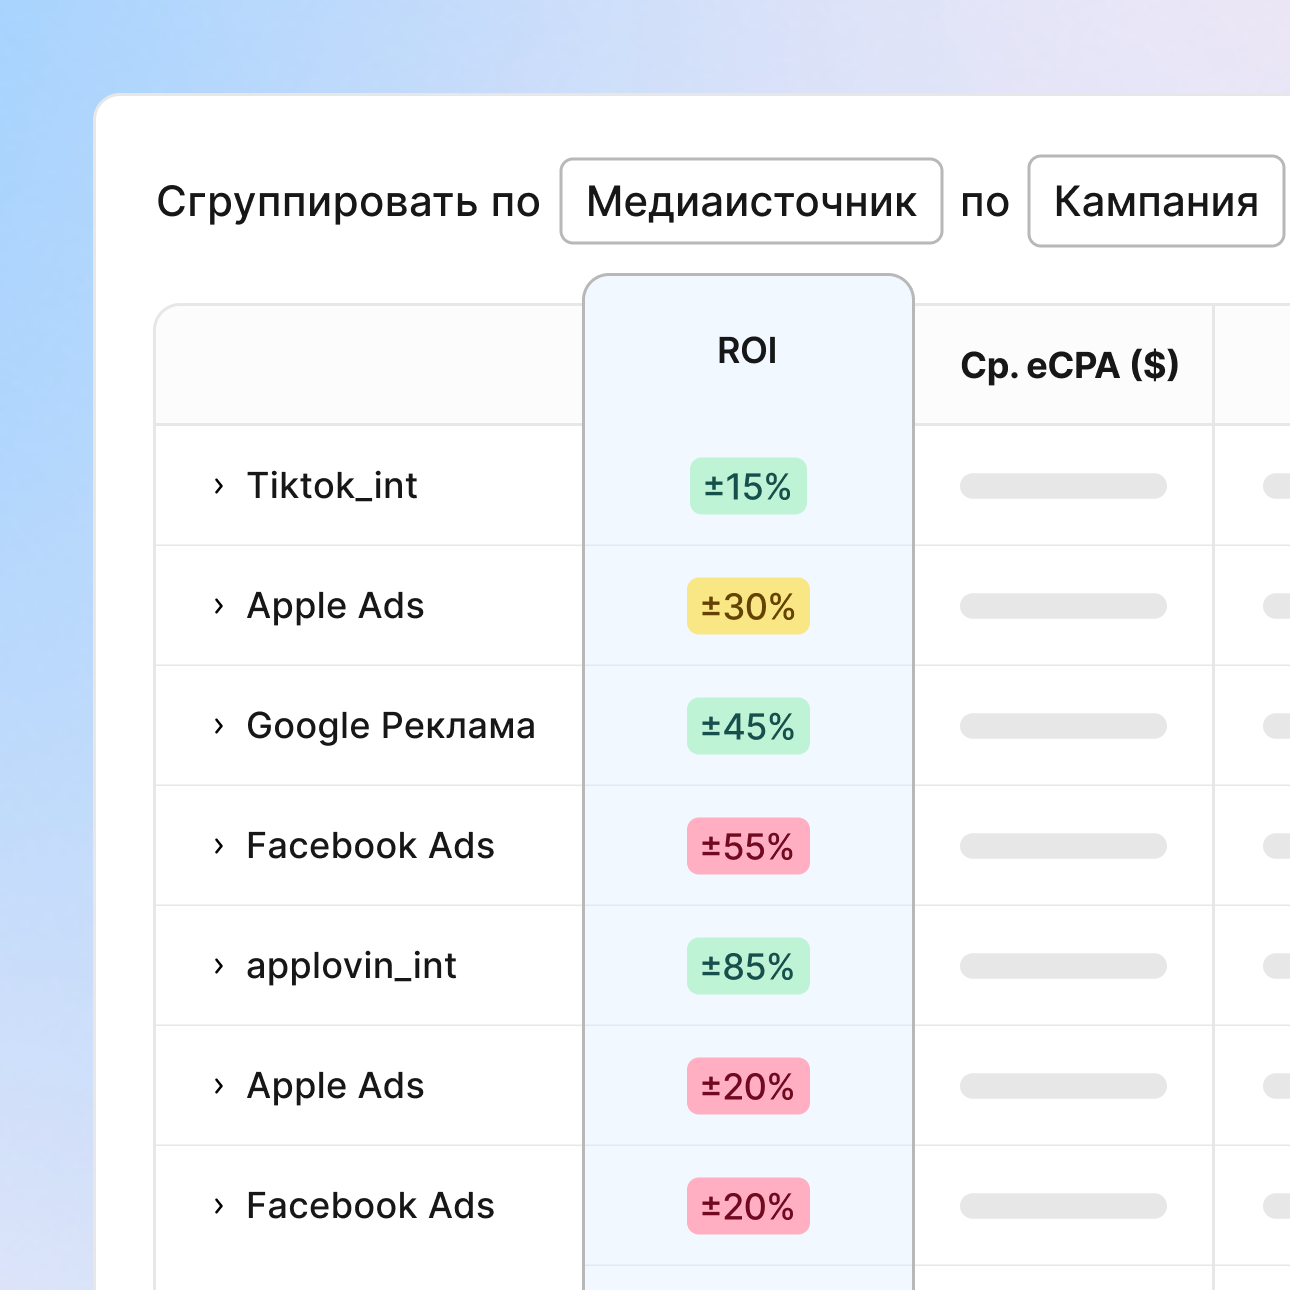Click the Google Реклама row label
Image resolution: width=1290 pixels, height=1290 pixels.
pyautogui.click(x=390, y=726)
